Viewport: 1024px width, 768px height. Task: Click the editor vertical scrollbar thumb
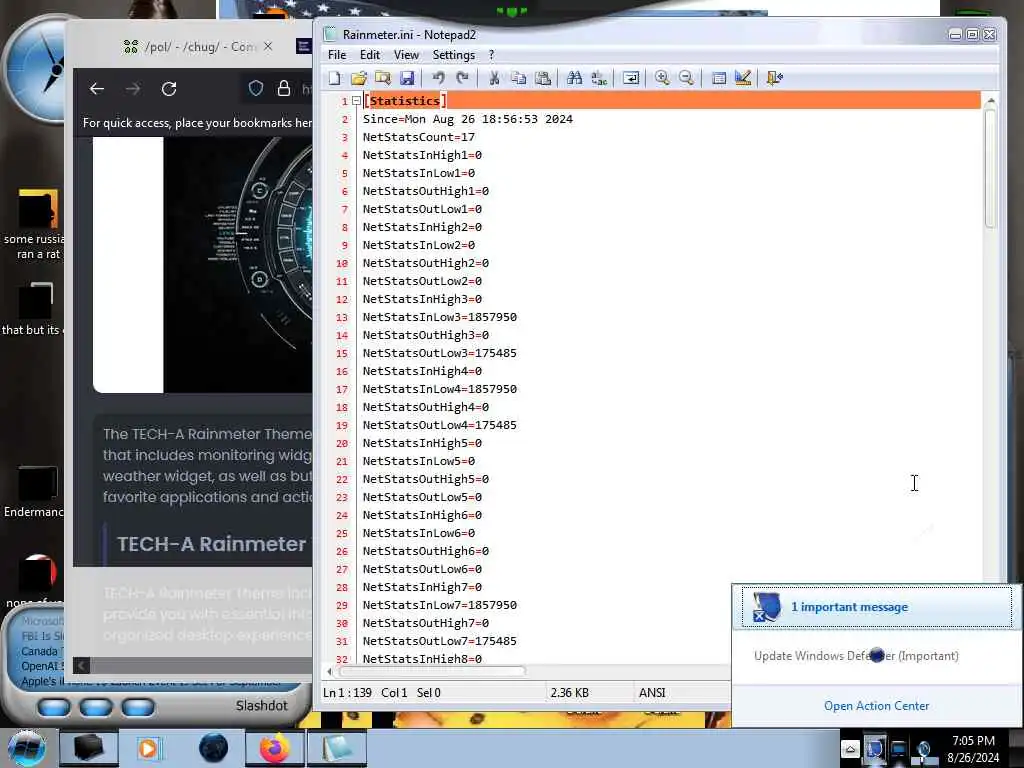pyautogui.click(x=990, y=168)
